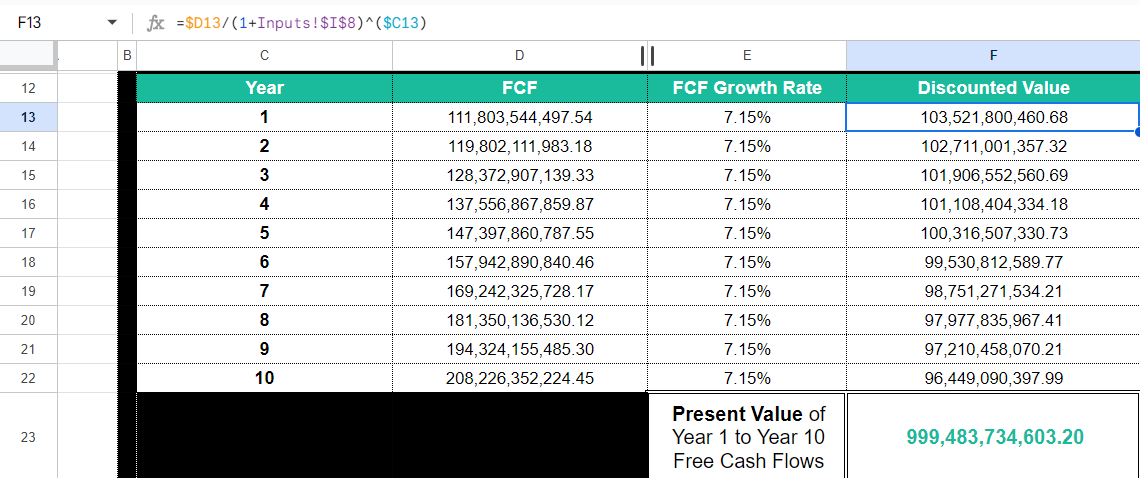The height and width of the screenshot is (478, 1140).
Task: Click the Discounted Value header cell
Action: click(993, 88)
